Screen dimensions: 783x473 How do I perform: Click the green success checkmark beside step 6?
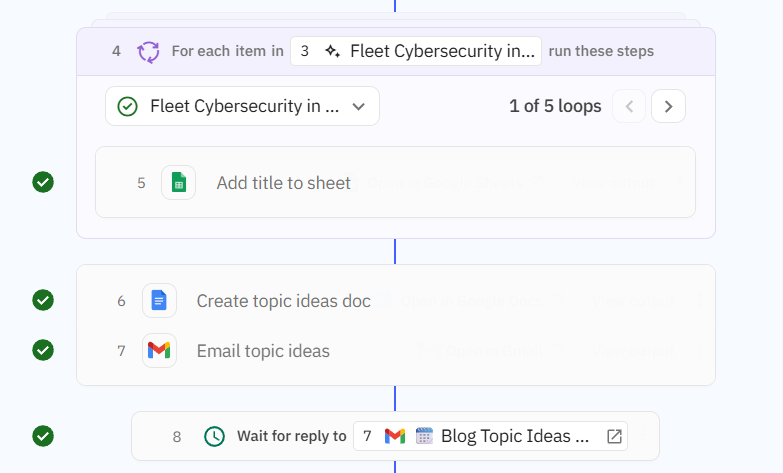point(43,300)
